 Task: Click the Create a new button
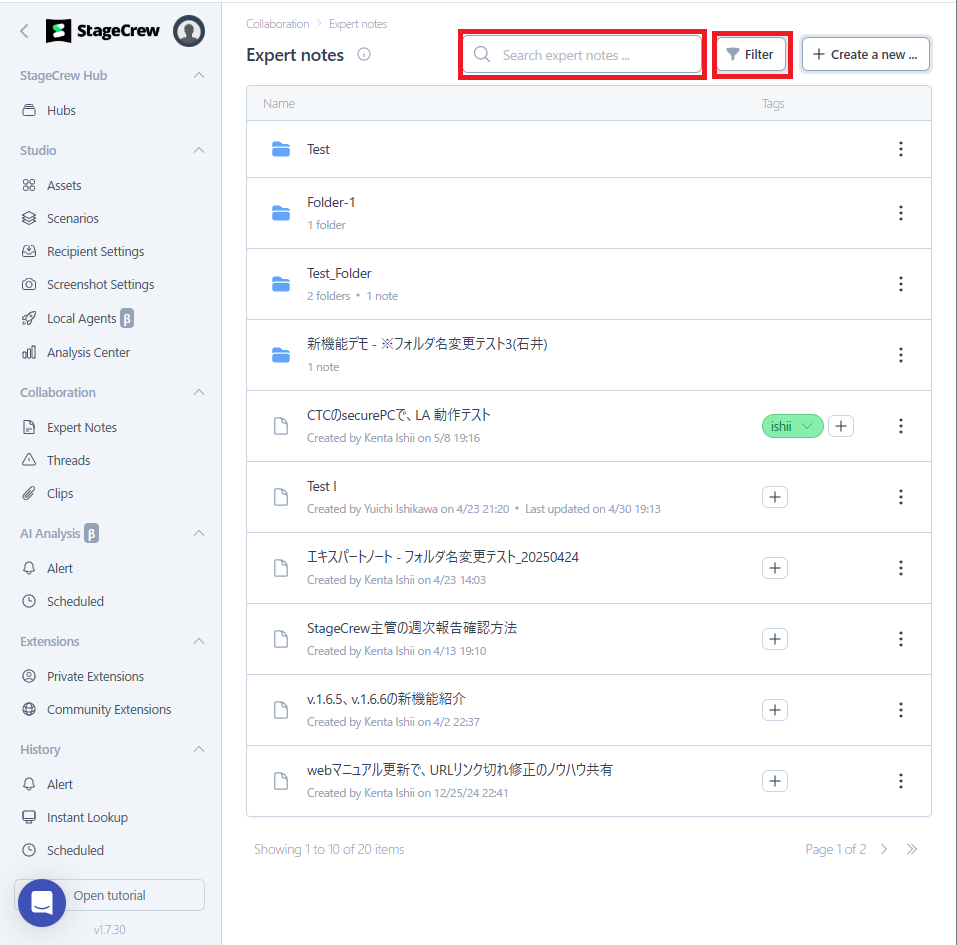click(866, 55)
